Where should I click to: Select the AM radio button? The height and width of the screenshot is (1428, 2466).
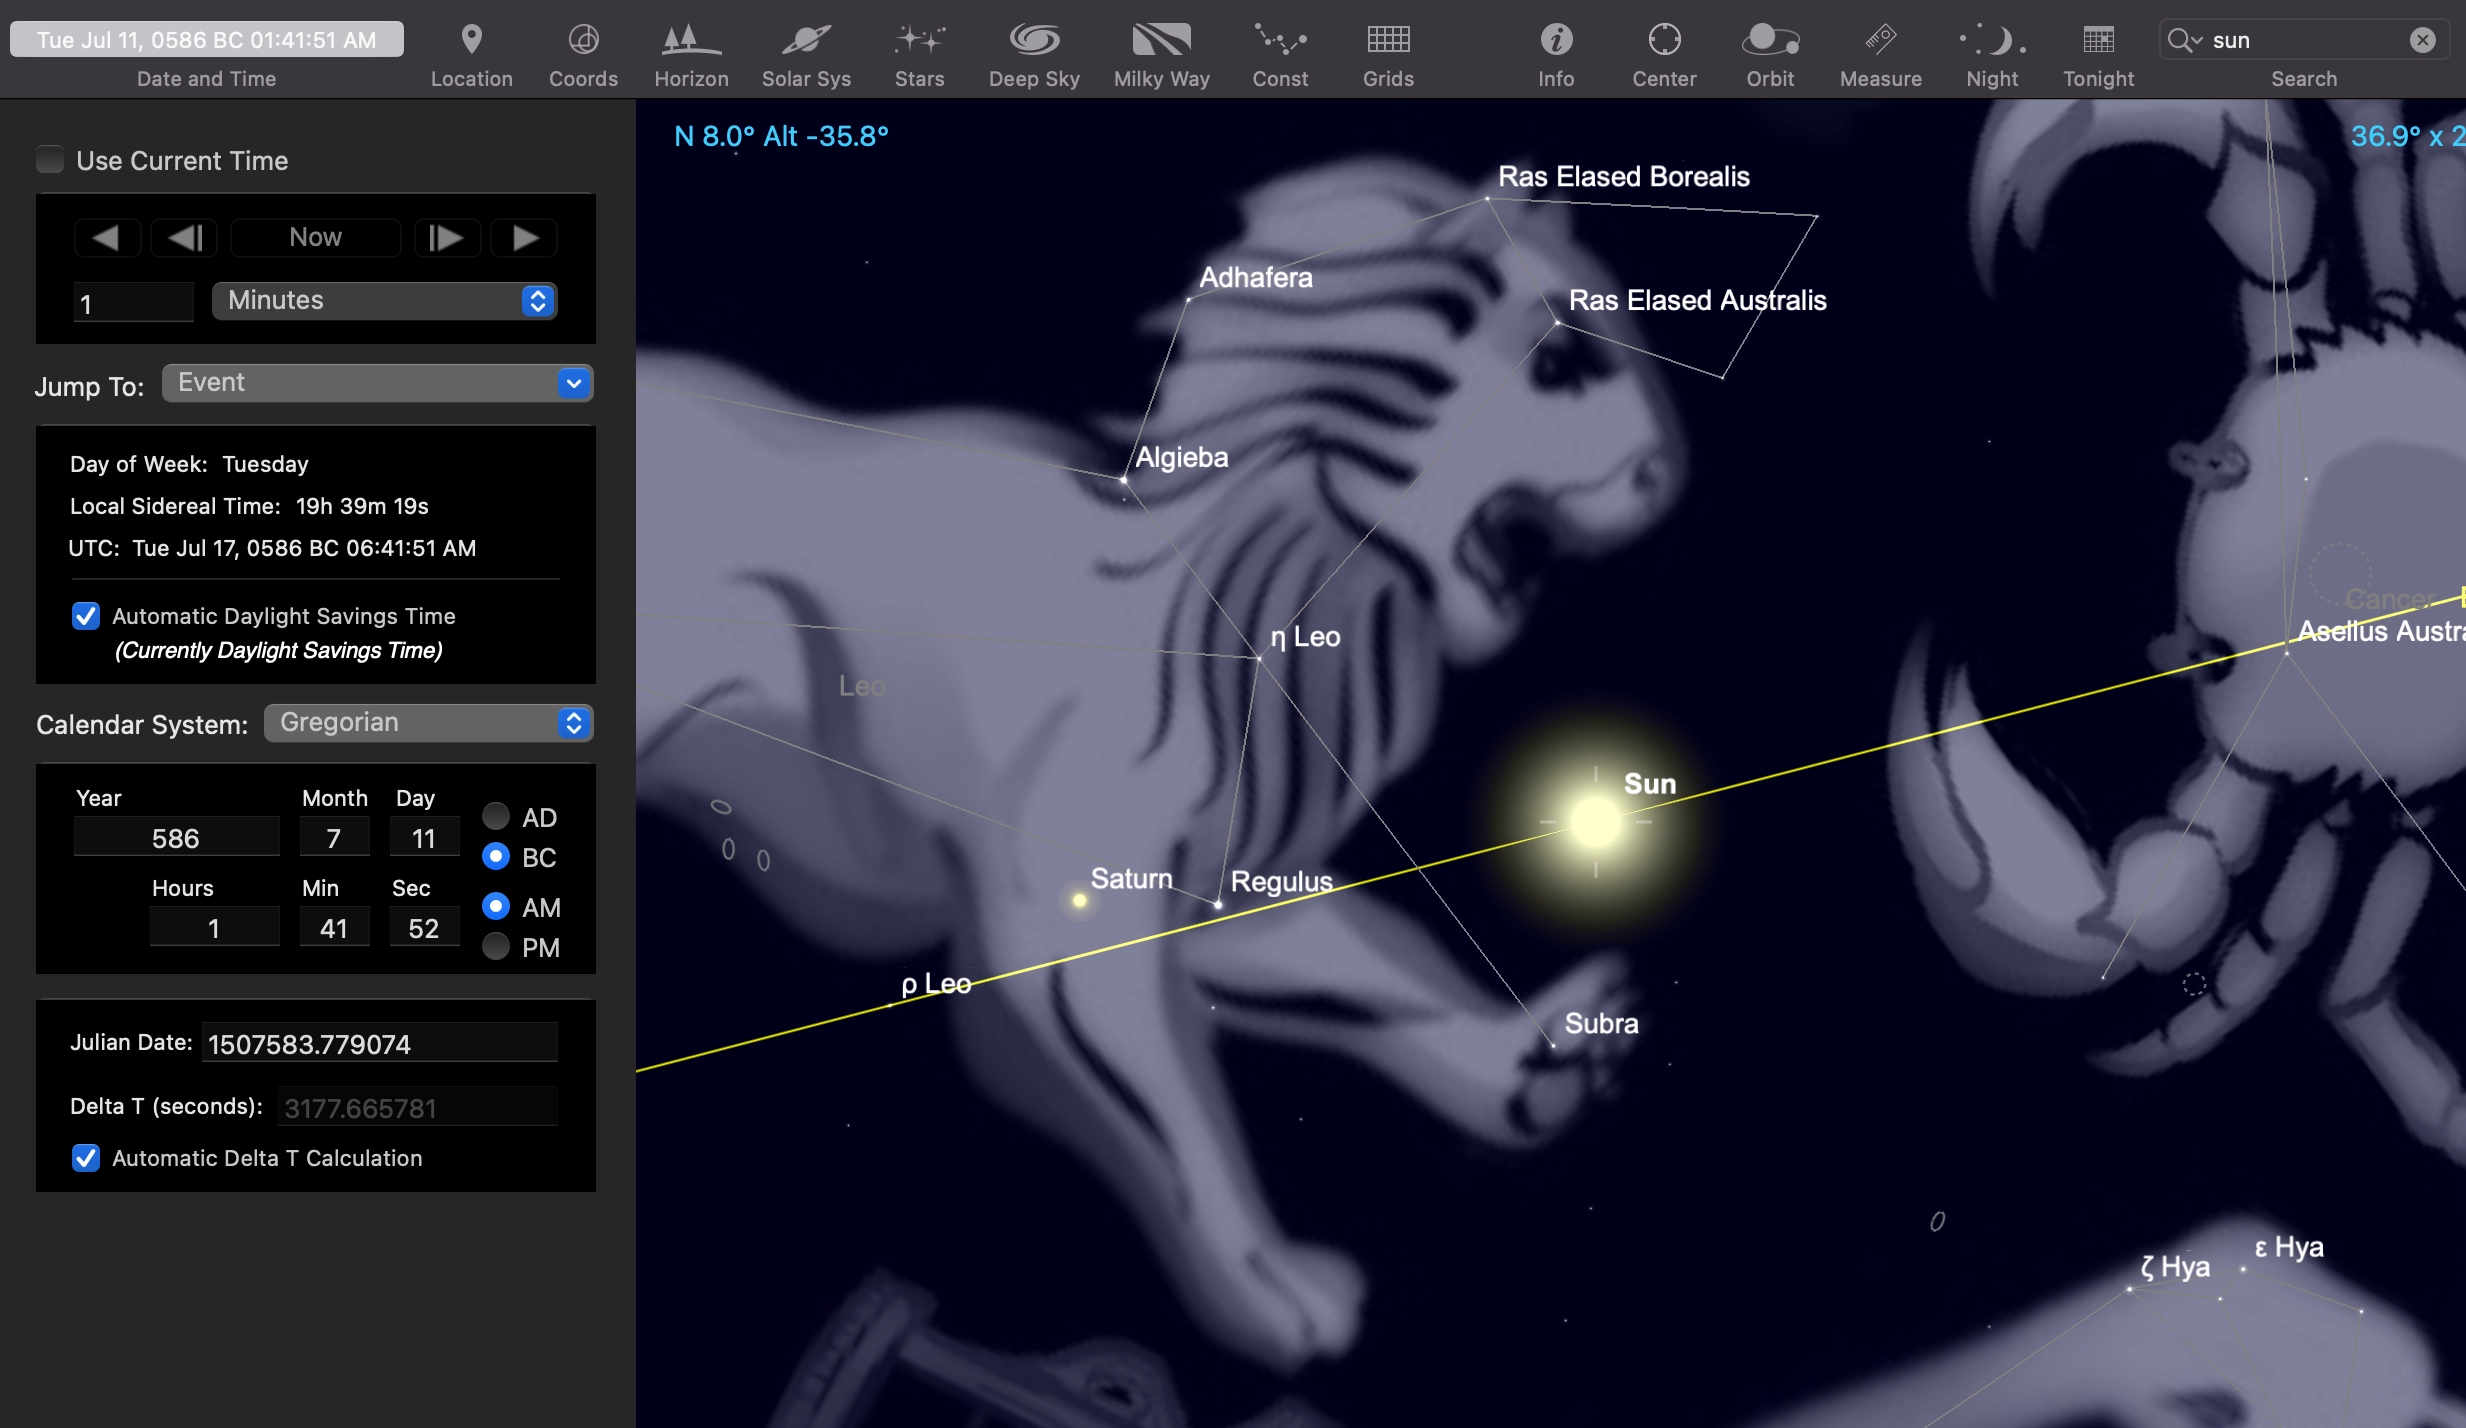pos(496,907)
